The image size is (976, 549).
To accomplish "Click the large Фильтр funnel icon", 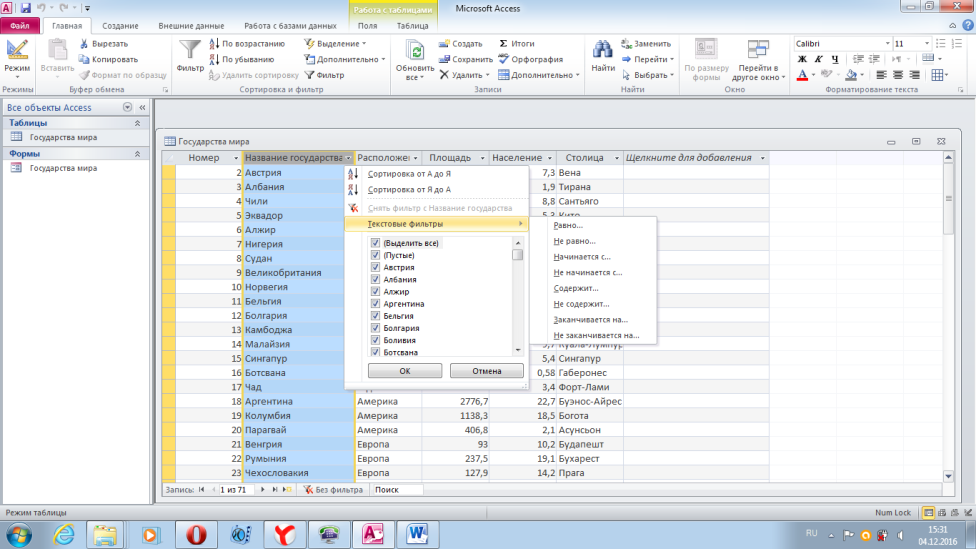I will tap(190, 50).
